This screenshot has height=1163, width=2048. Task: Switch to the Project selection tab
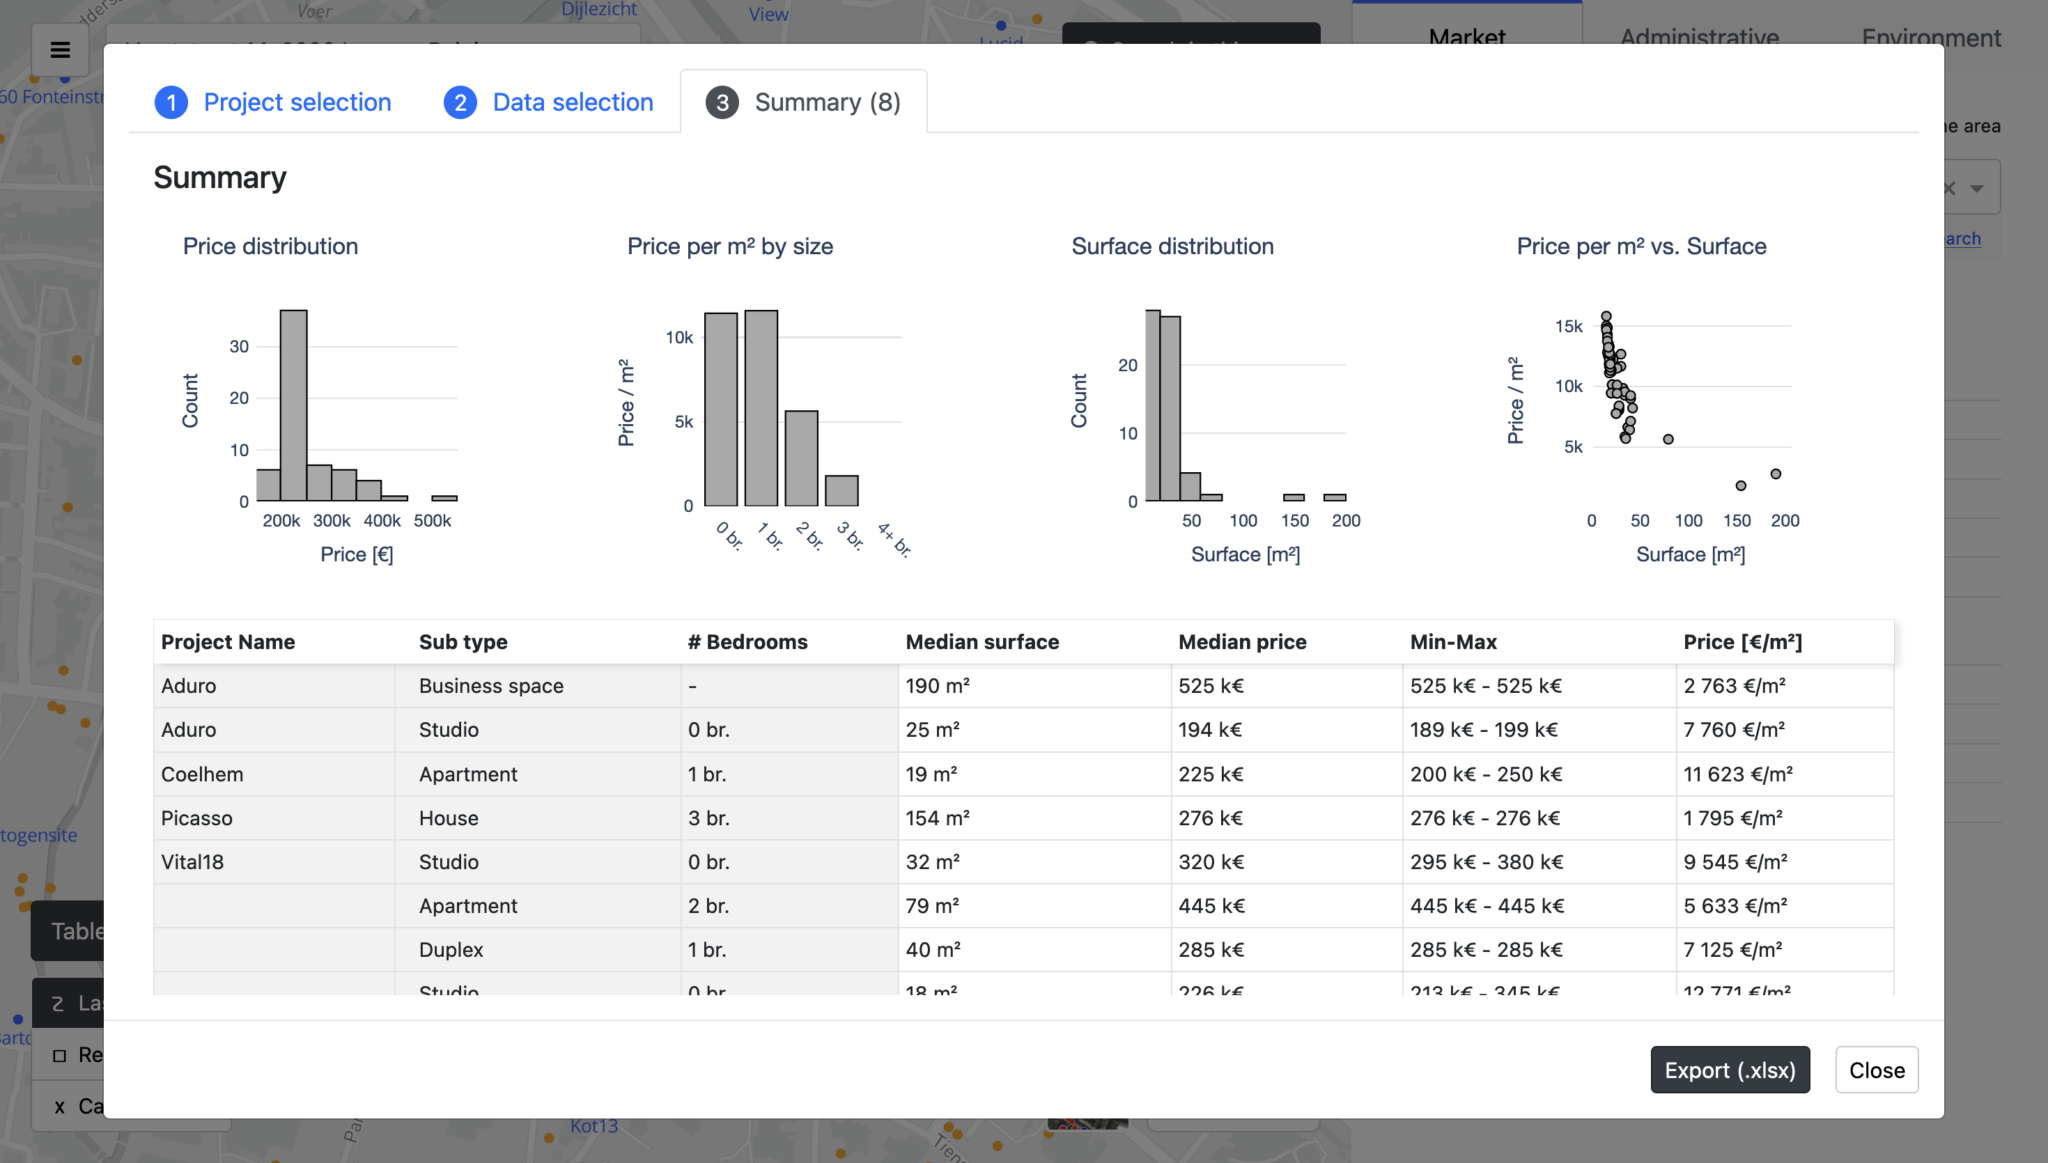click(296, 102)
